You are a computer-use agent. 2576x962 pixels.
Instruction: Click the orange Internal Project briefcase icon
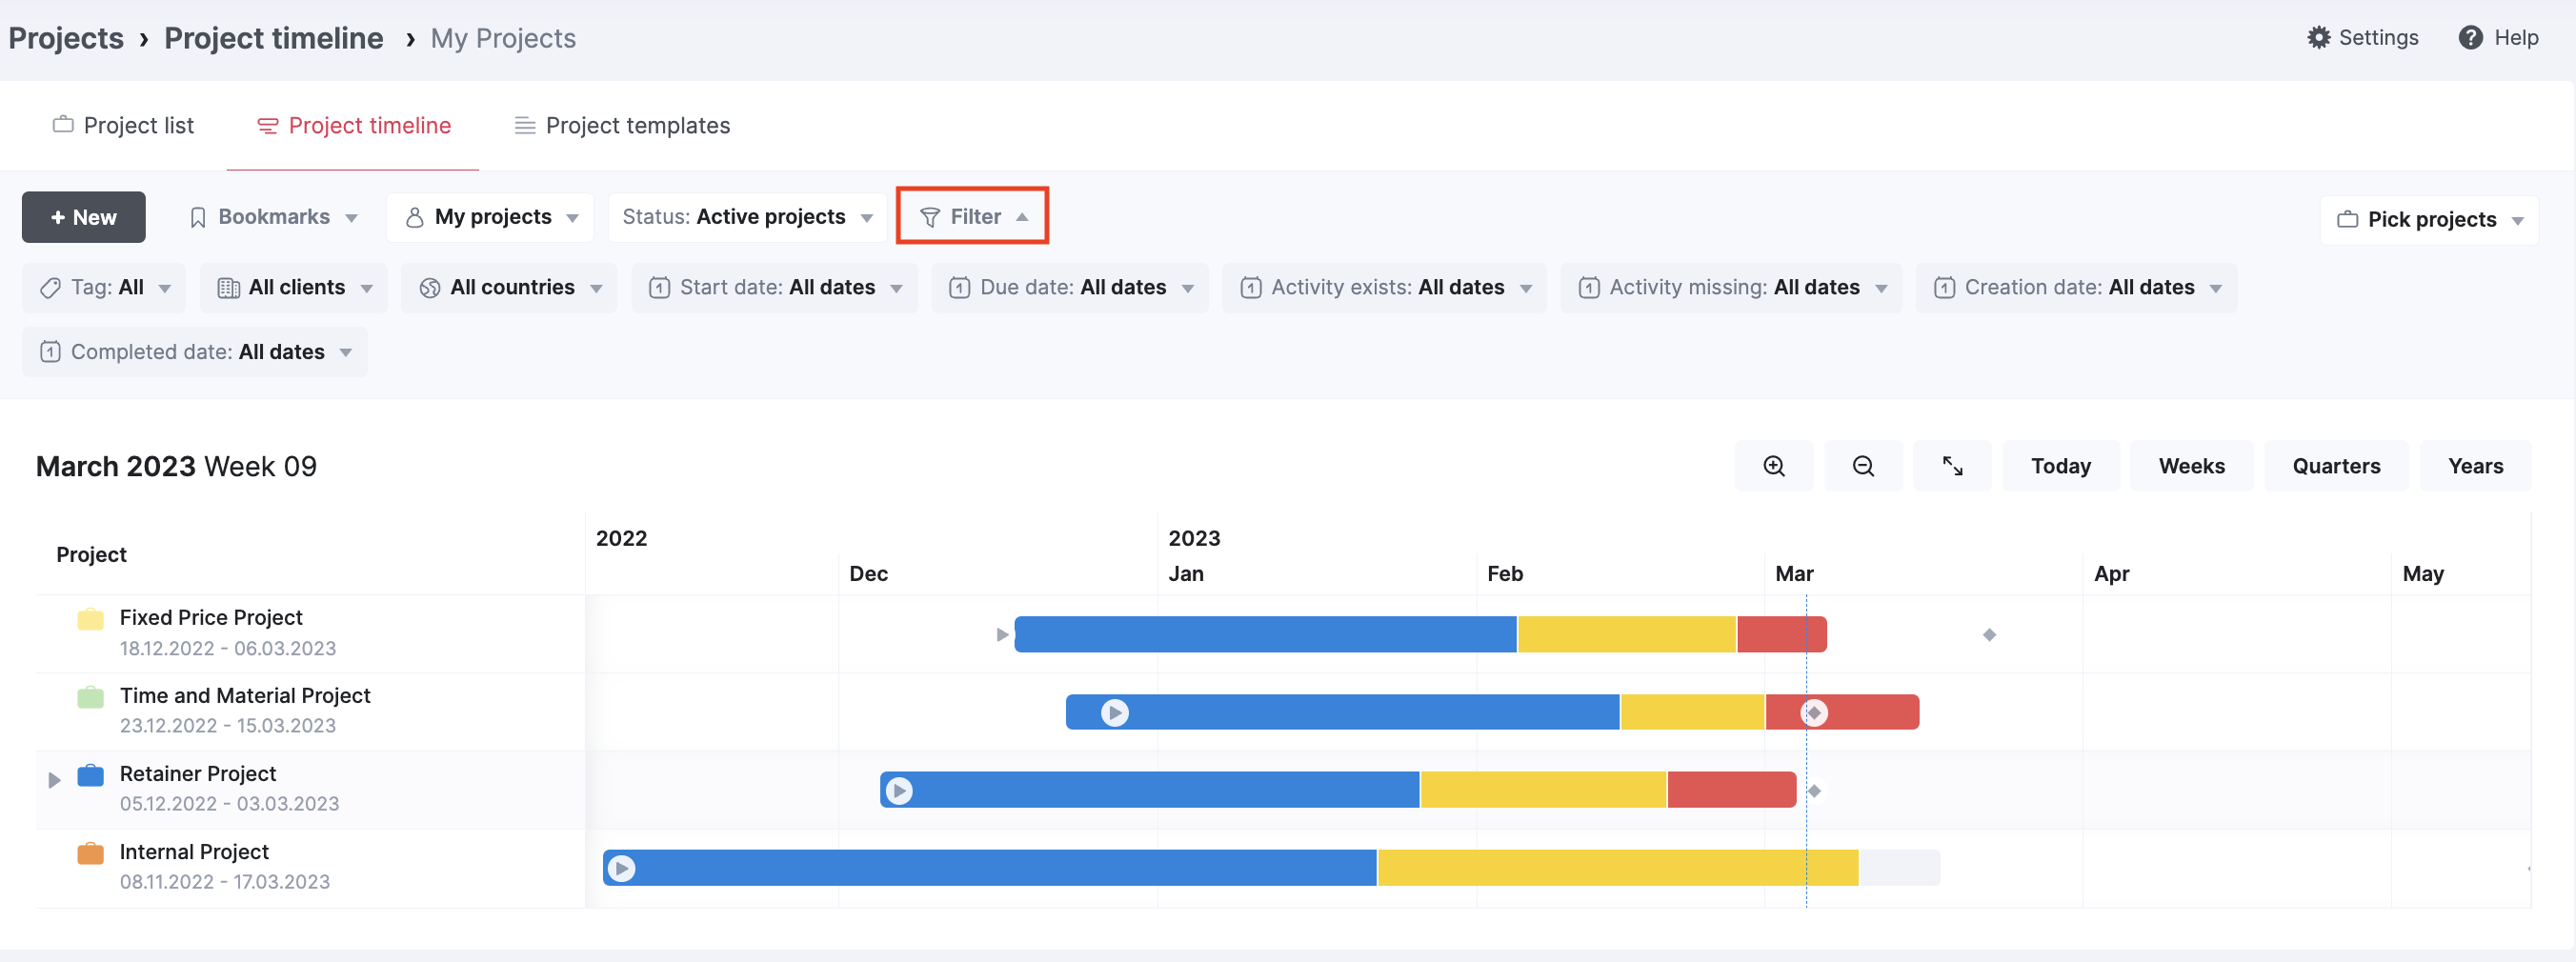tap(90, 853)
